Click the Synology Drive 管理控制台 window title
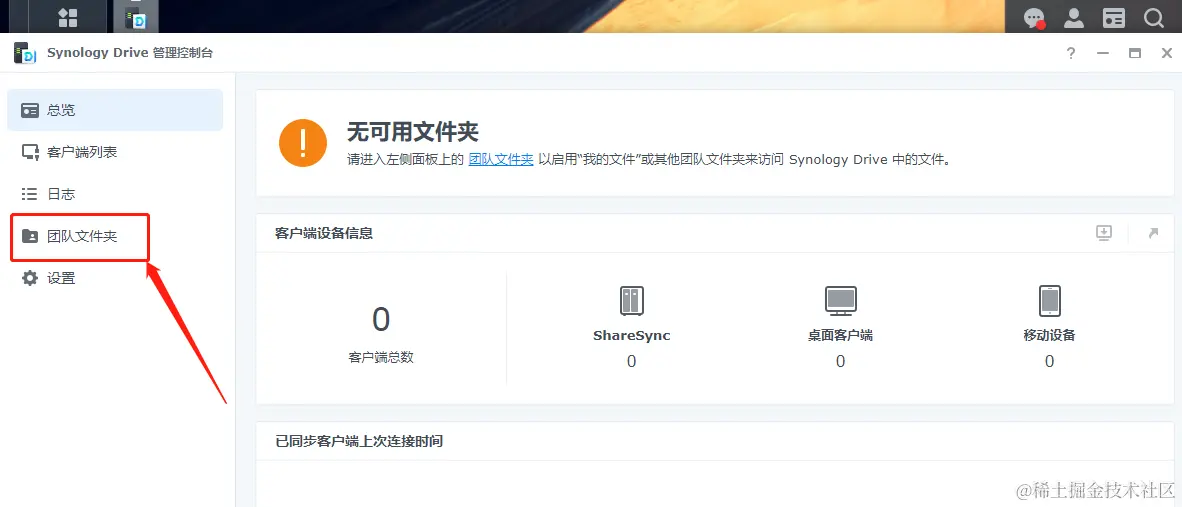The width and height of the screenshot is (1182, 507). [130, 53]
